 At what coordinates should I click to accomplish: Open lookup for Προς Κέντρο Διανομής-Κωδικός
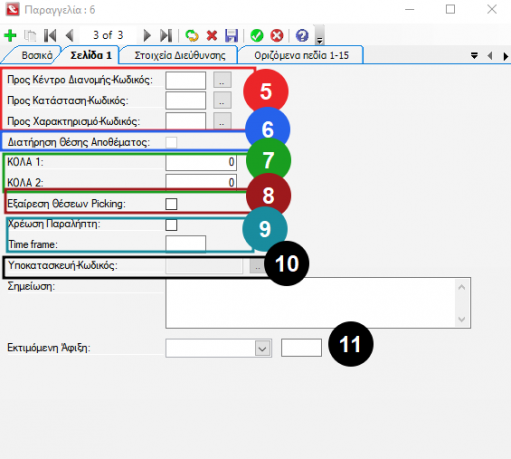(222, 80)
